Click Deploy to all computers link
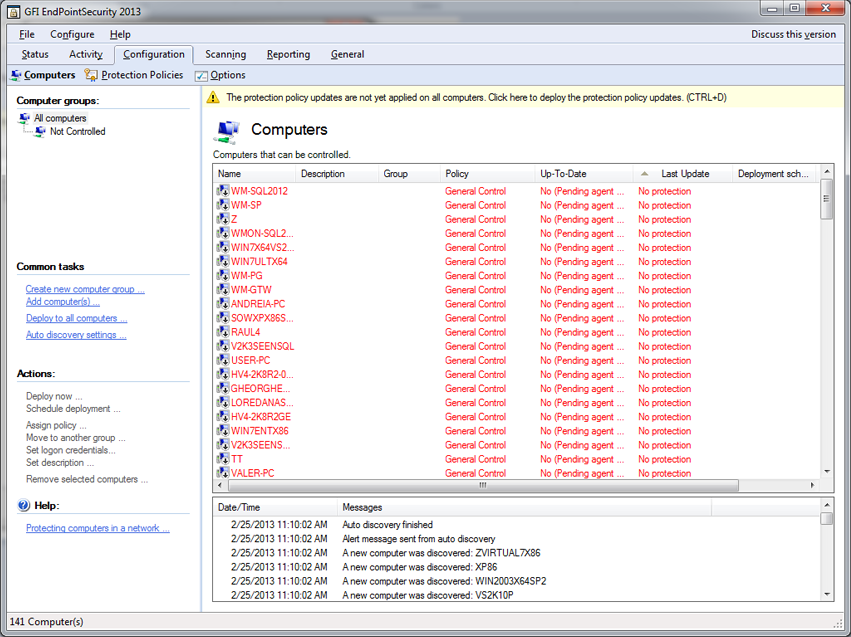Viewport: 851px width, 637px height. (77, 318)
